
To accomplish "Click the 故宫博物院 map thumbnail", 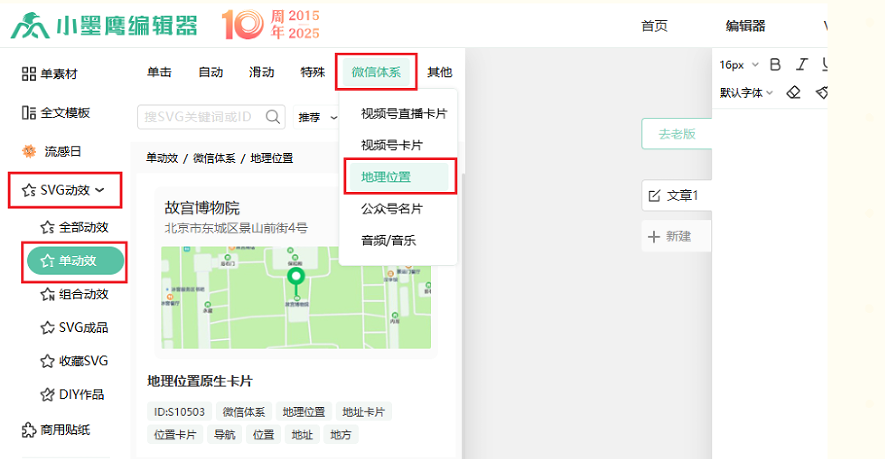I will click(296, 297).
